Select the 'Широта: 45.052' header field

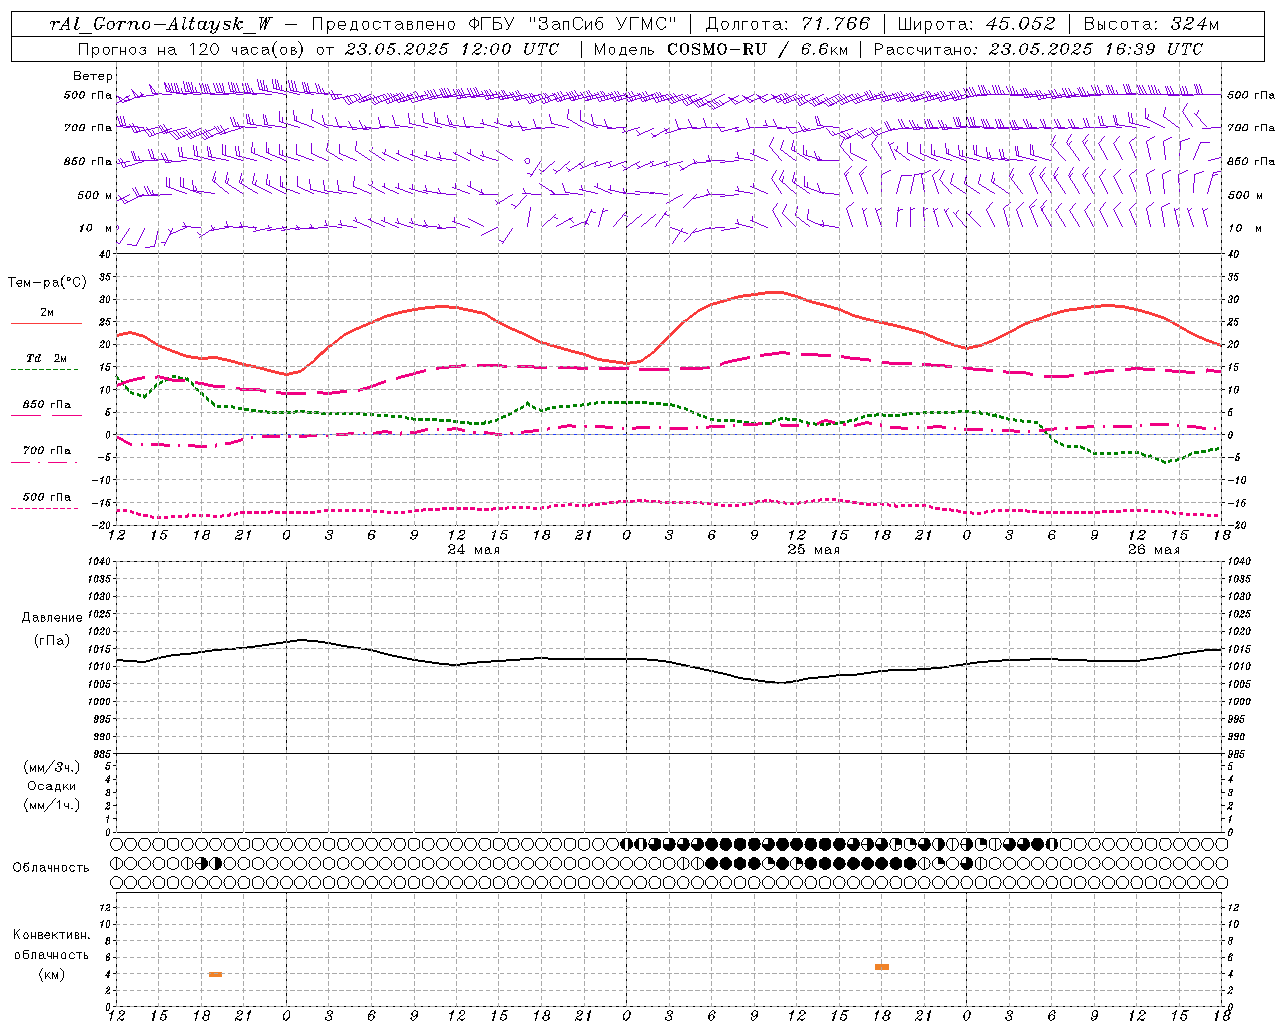point(976,24)
